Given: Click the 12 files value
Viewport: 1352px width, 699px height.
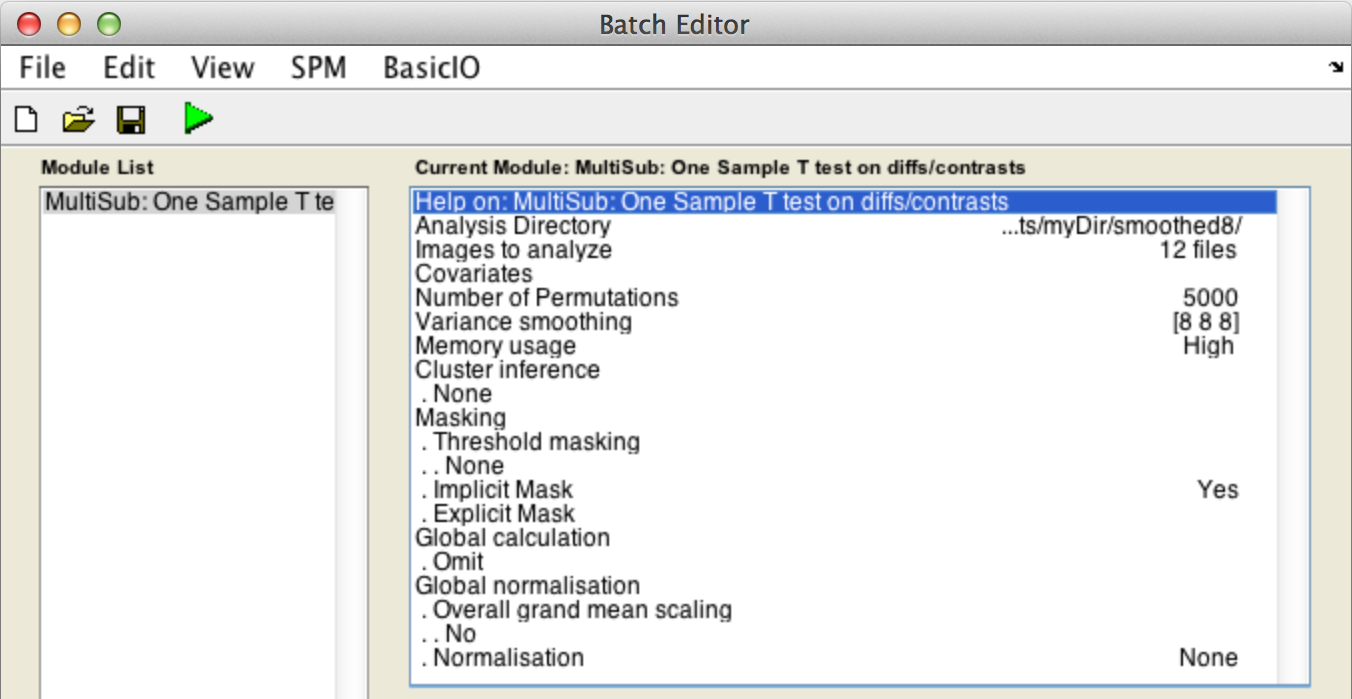Looking at the screenshot, I should (x=1198, y=250).
